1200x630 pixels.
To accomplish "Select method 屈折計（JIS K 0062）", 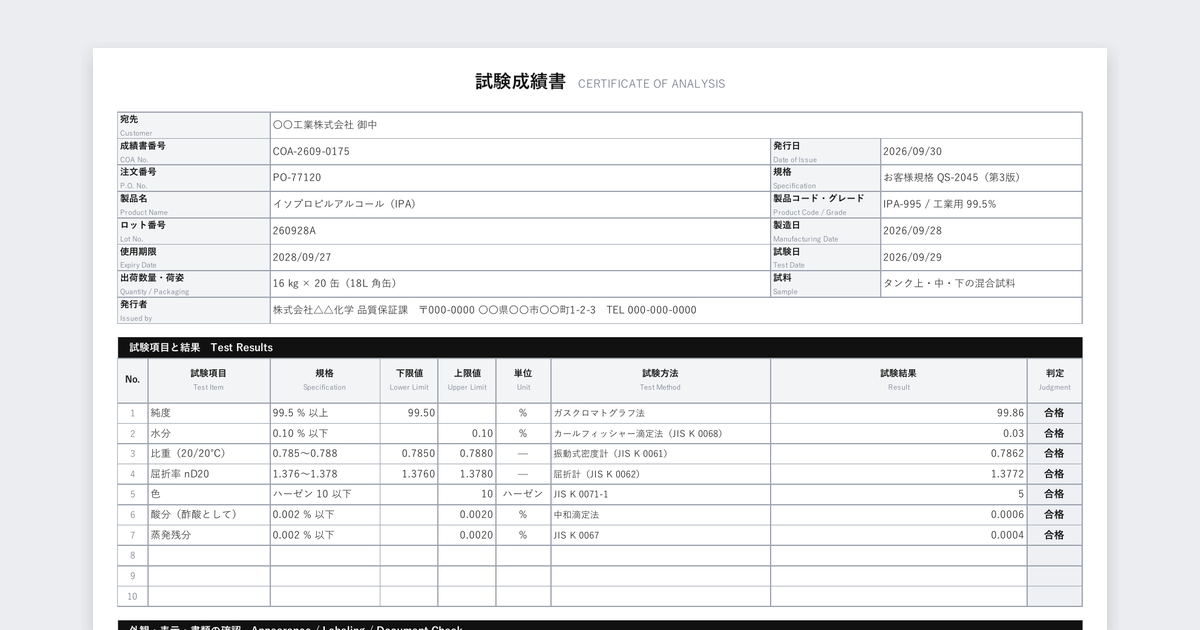I will 660,474.
